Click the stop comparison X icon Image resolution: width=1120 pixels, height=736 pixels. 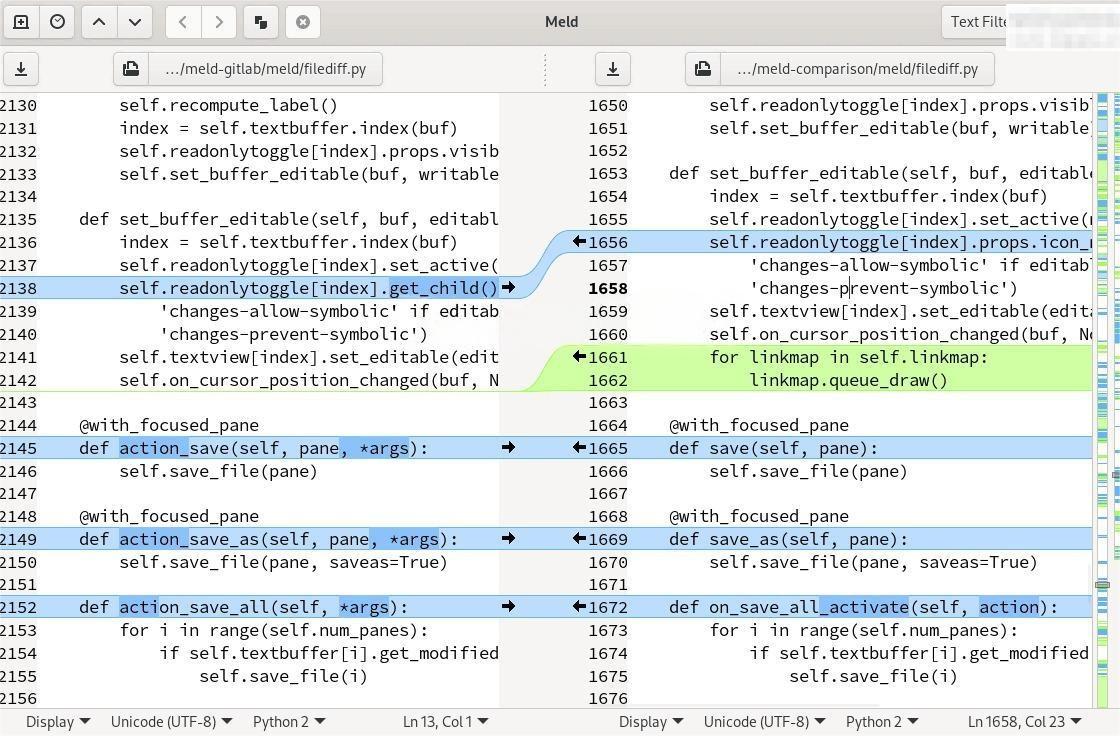point(302,21)
